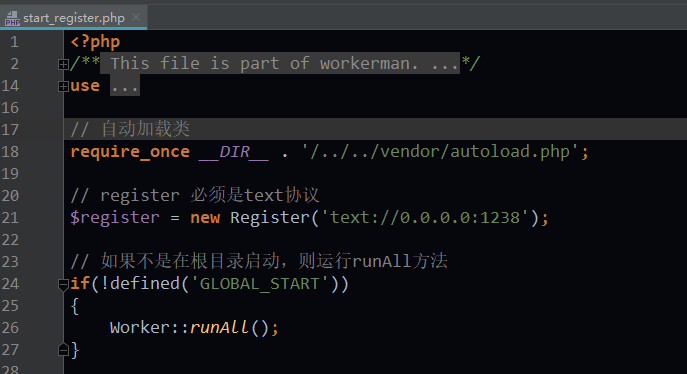Click the '<?php' opening tag
This screenshot has width=687, height=374.
95,42
